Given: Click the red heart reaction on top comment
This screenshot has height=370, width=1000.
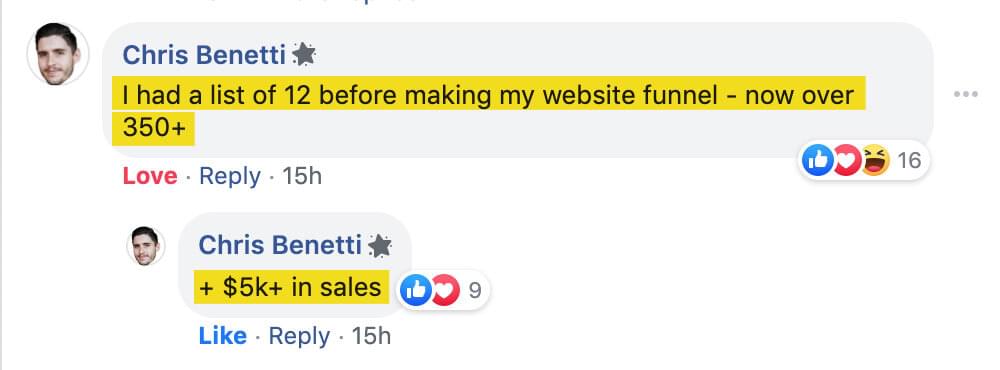Looking at the screenshot, I should point(847,159).
